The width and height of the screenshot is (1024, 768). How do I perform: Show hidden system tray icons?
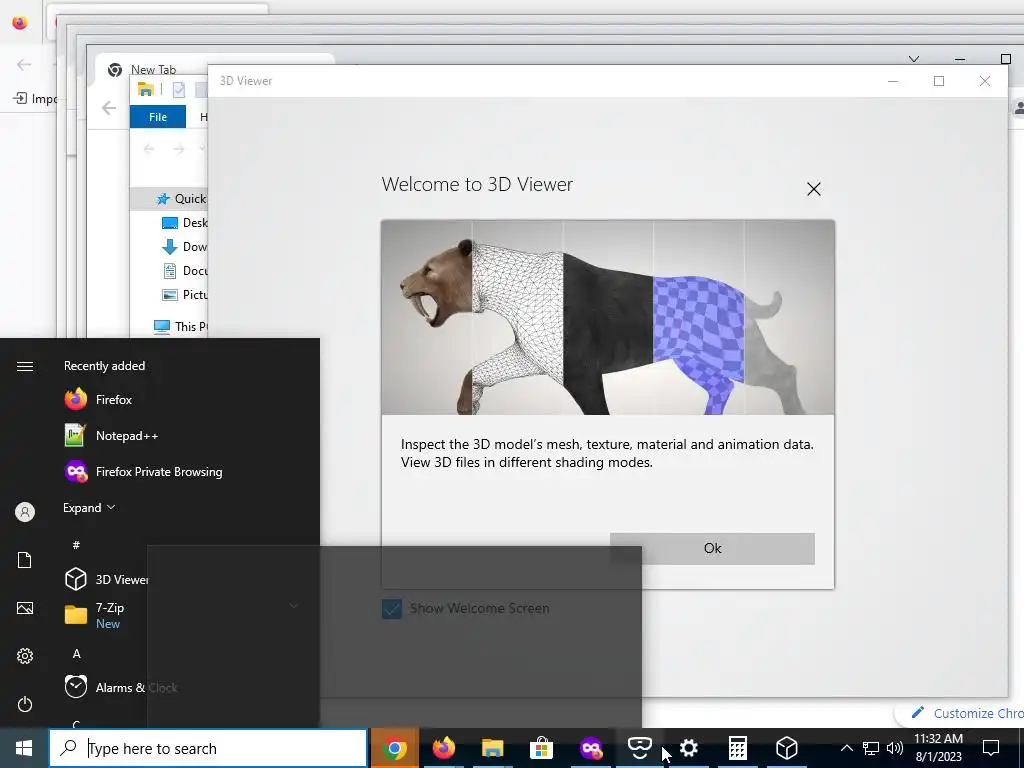846,748
